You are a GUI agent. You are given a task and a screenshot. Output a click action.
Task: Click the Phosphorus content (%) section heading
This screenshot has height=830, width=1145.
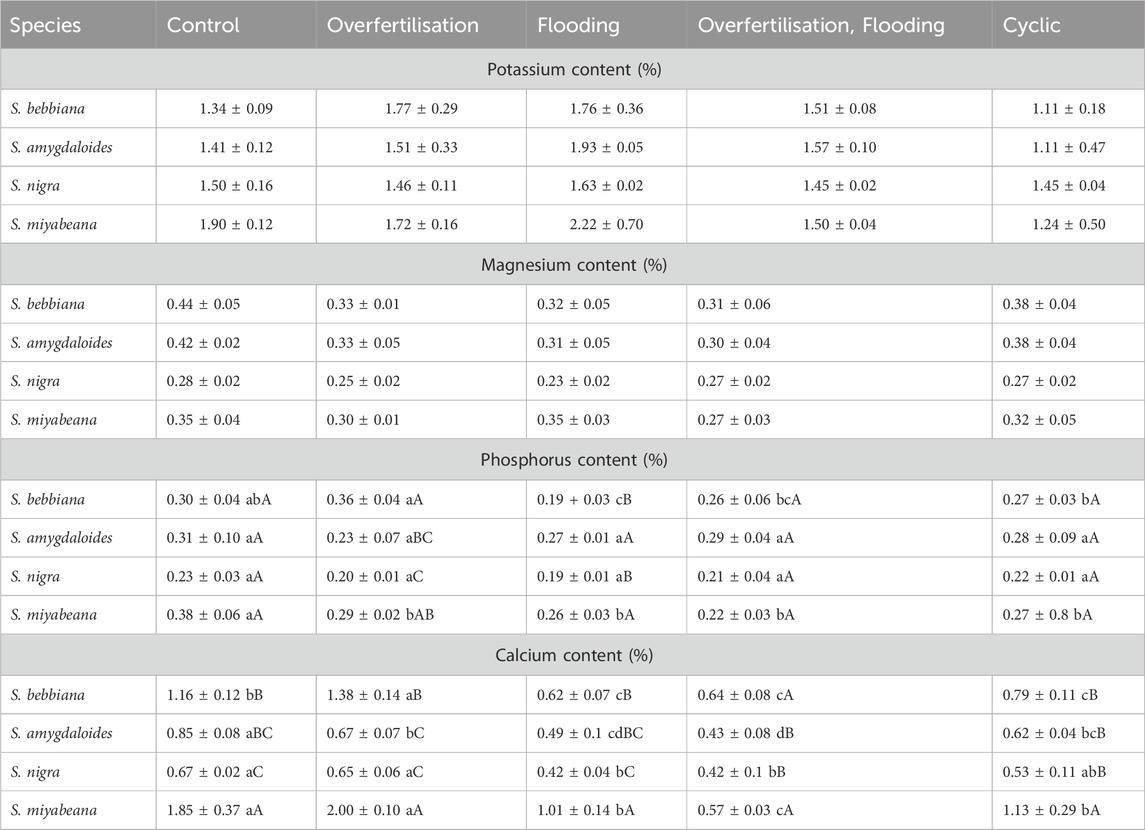coord(572,460)
